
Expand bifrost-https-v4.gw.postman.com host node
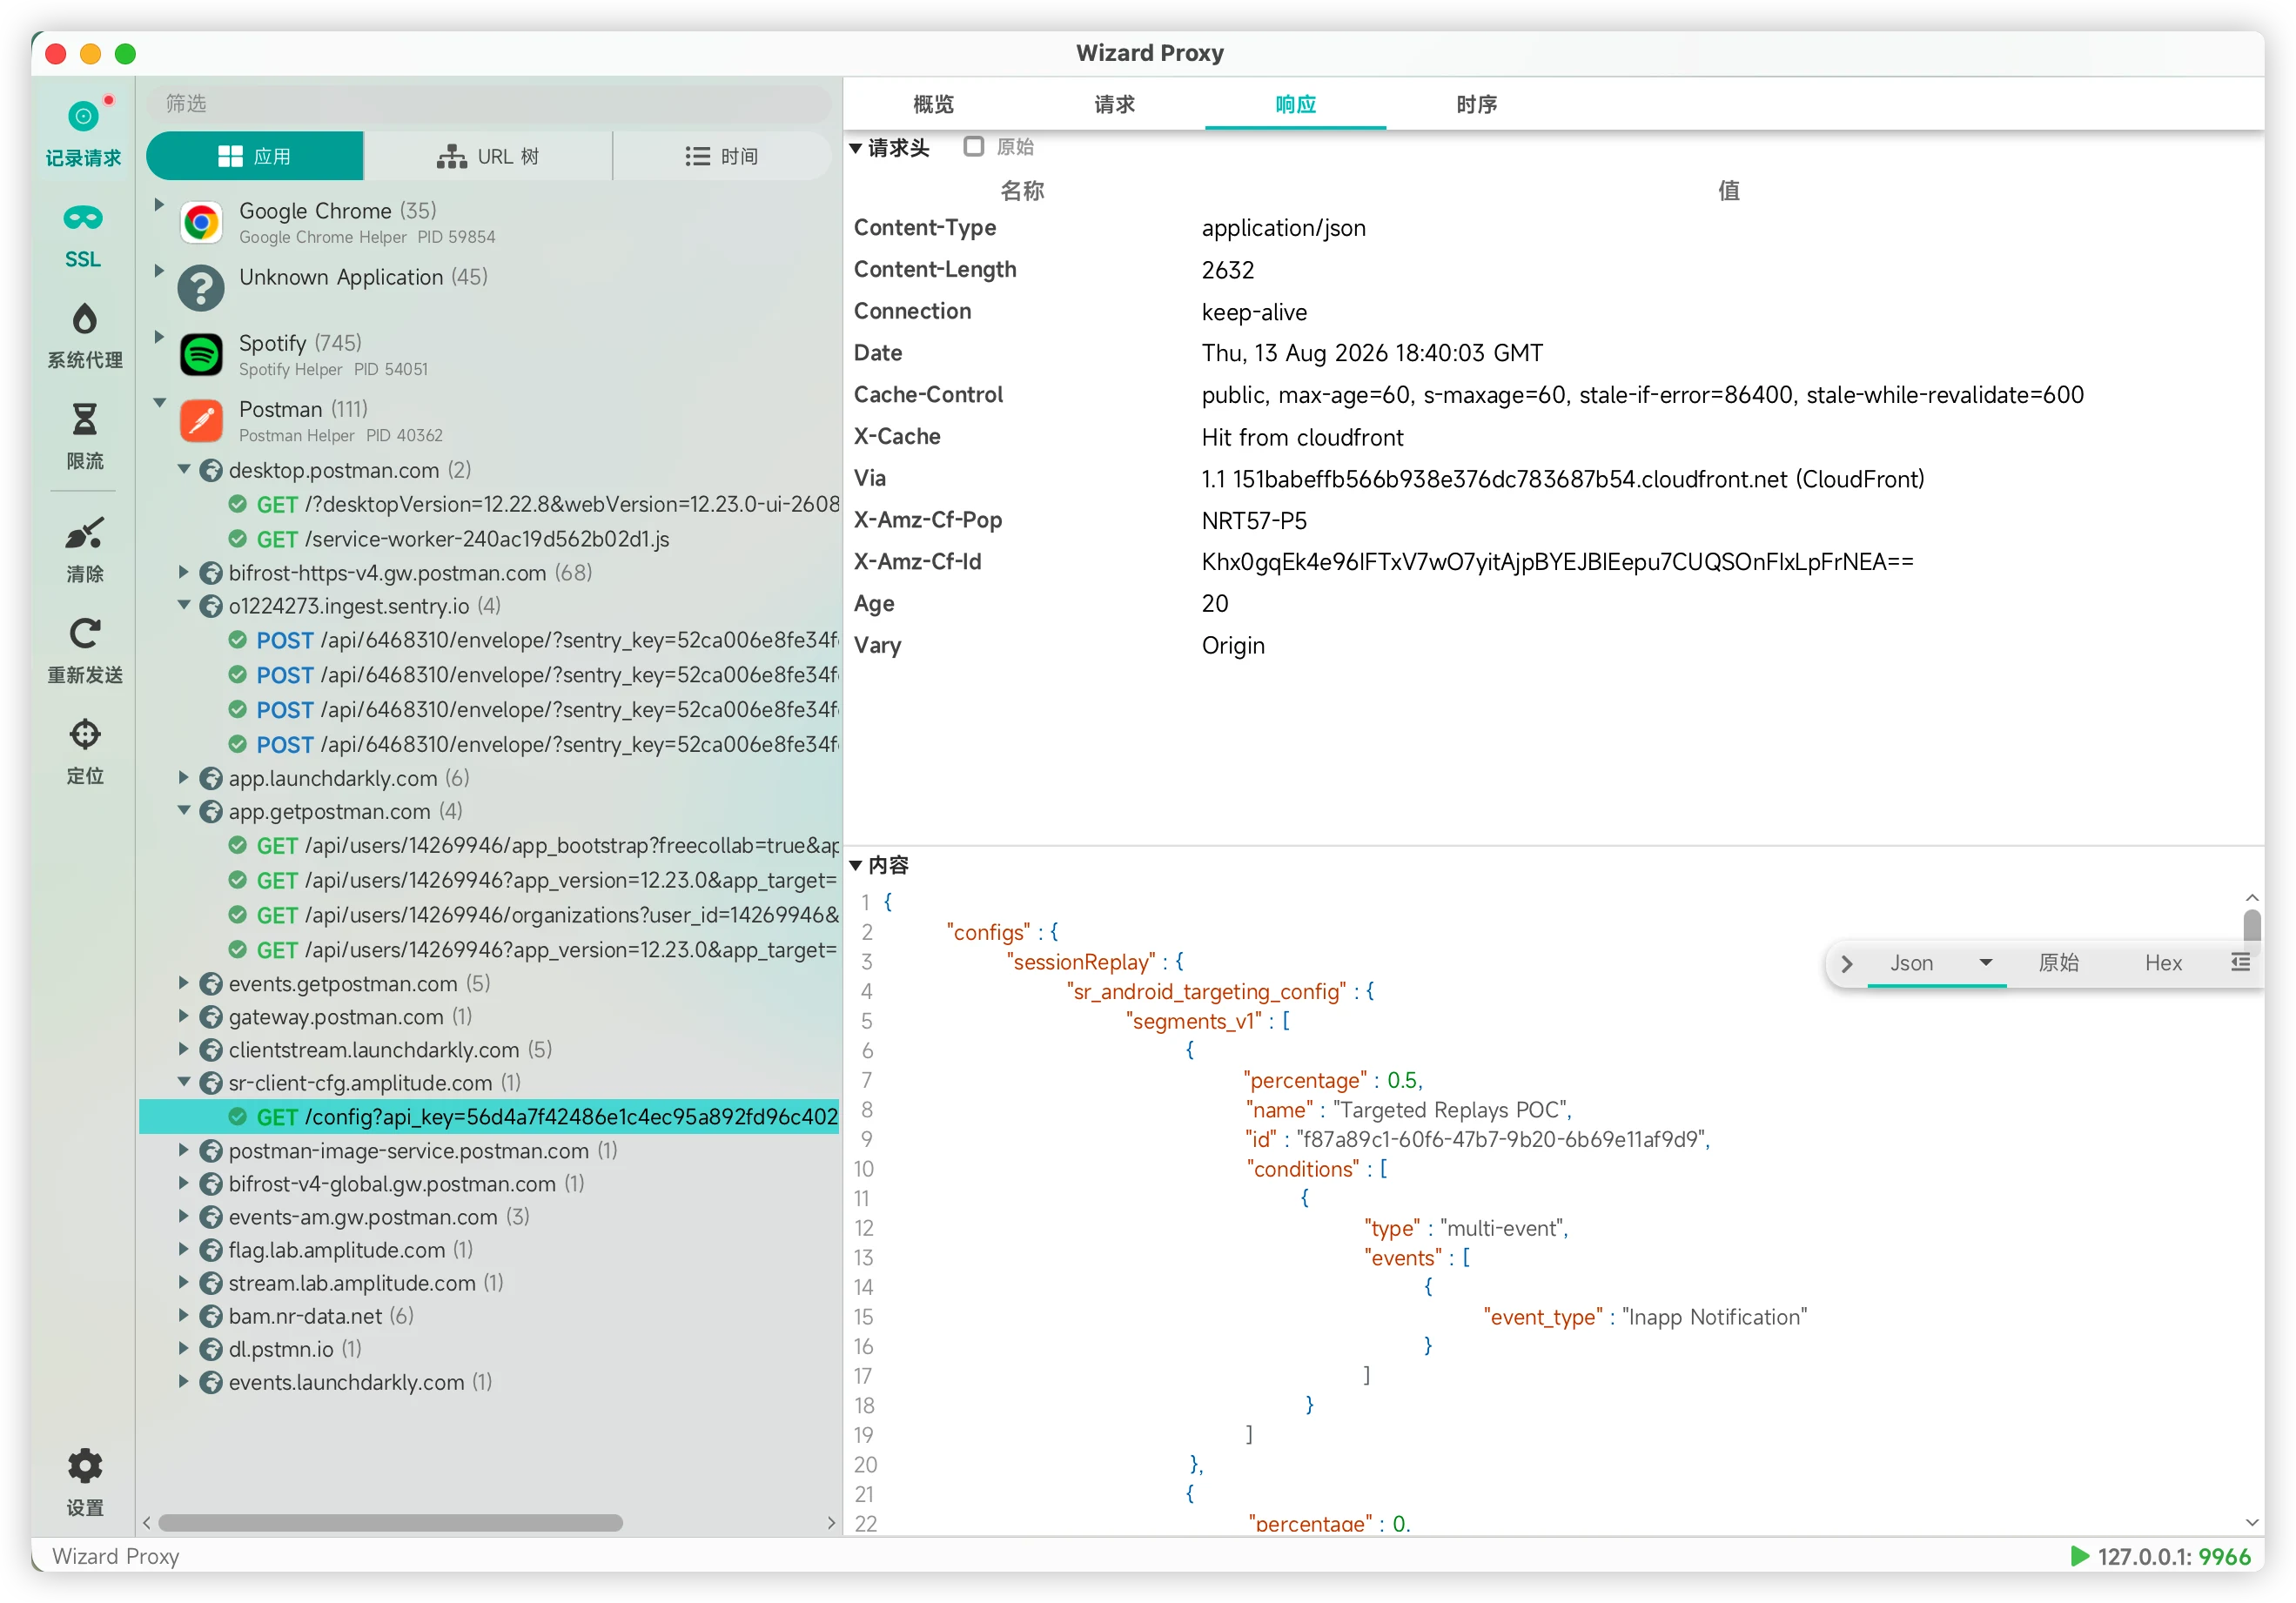(x=184, y=572)
